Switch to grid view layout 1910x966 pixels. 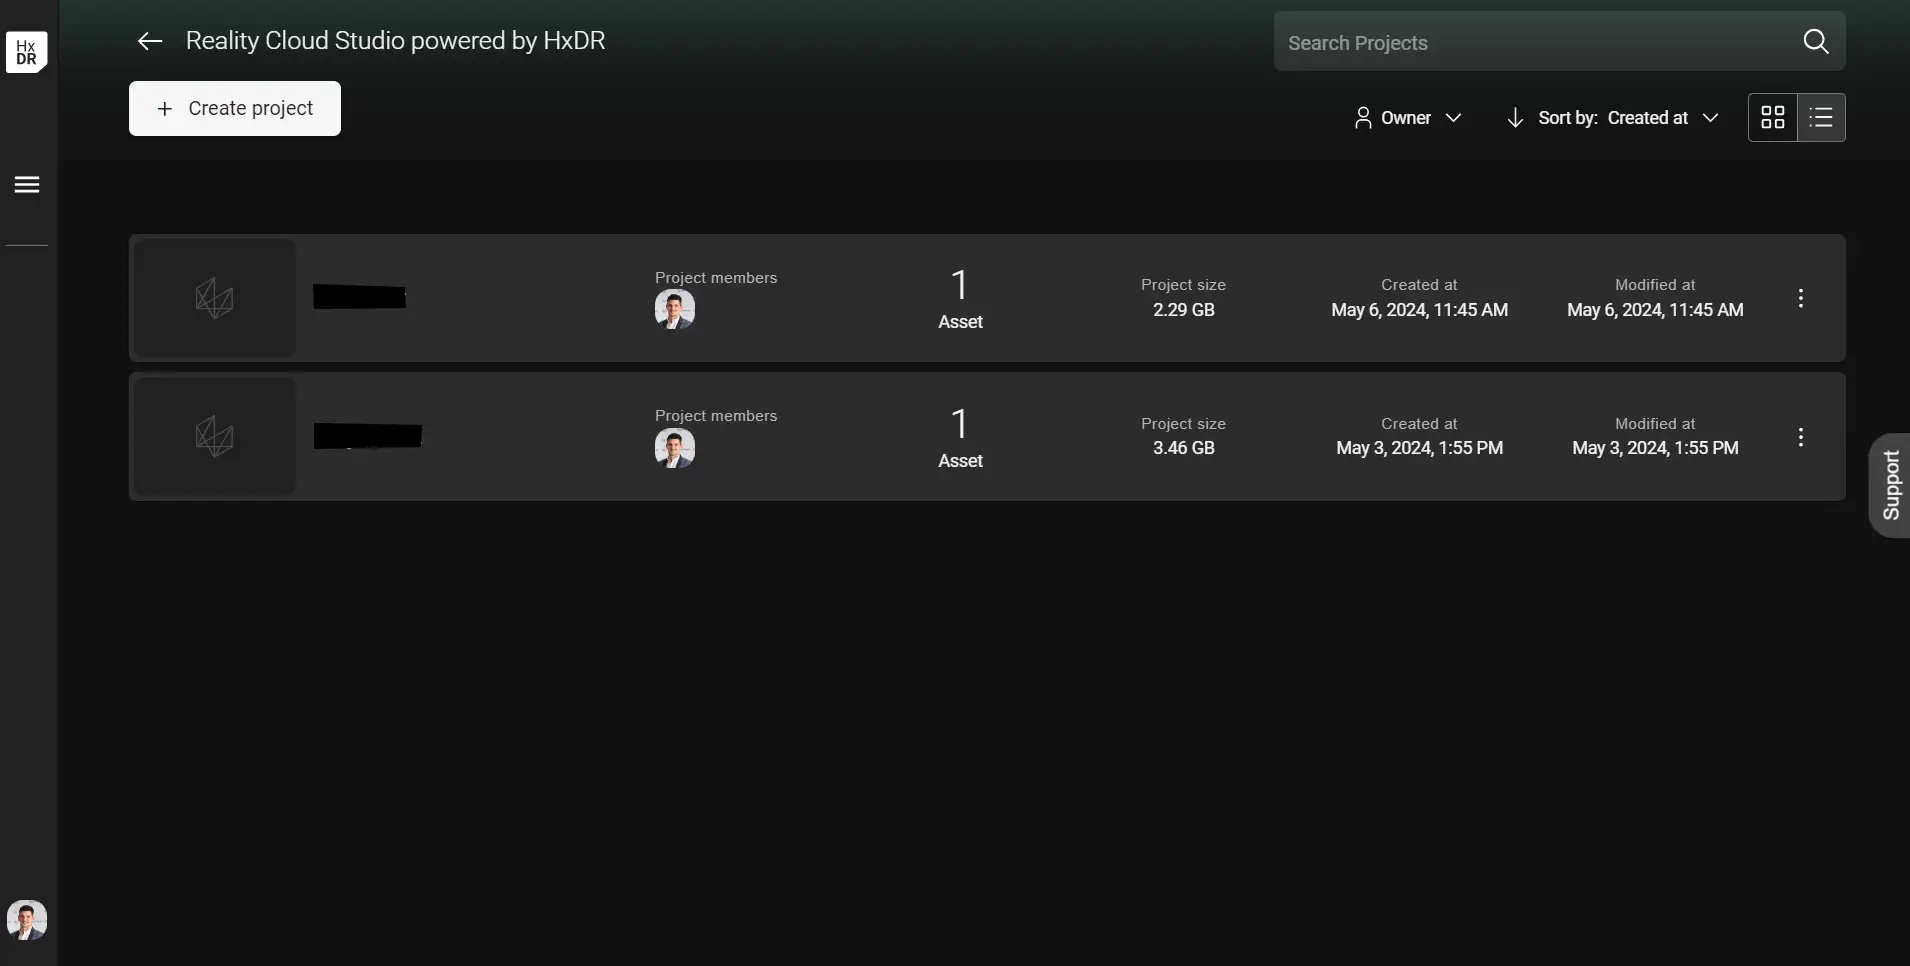(x=1772, y=118)
